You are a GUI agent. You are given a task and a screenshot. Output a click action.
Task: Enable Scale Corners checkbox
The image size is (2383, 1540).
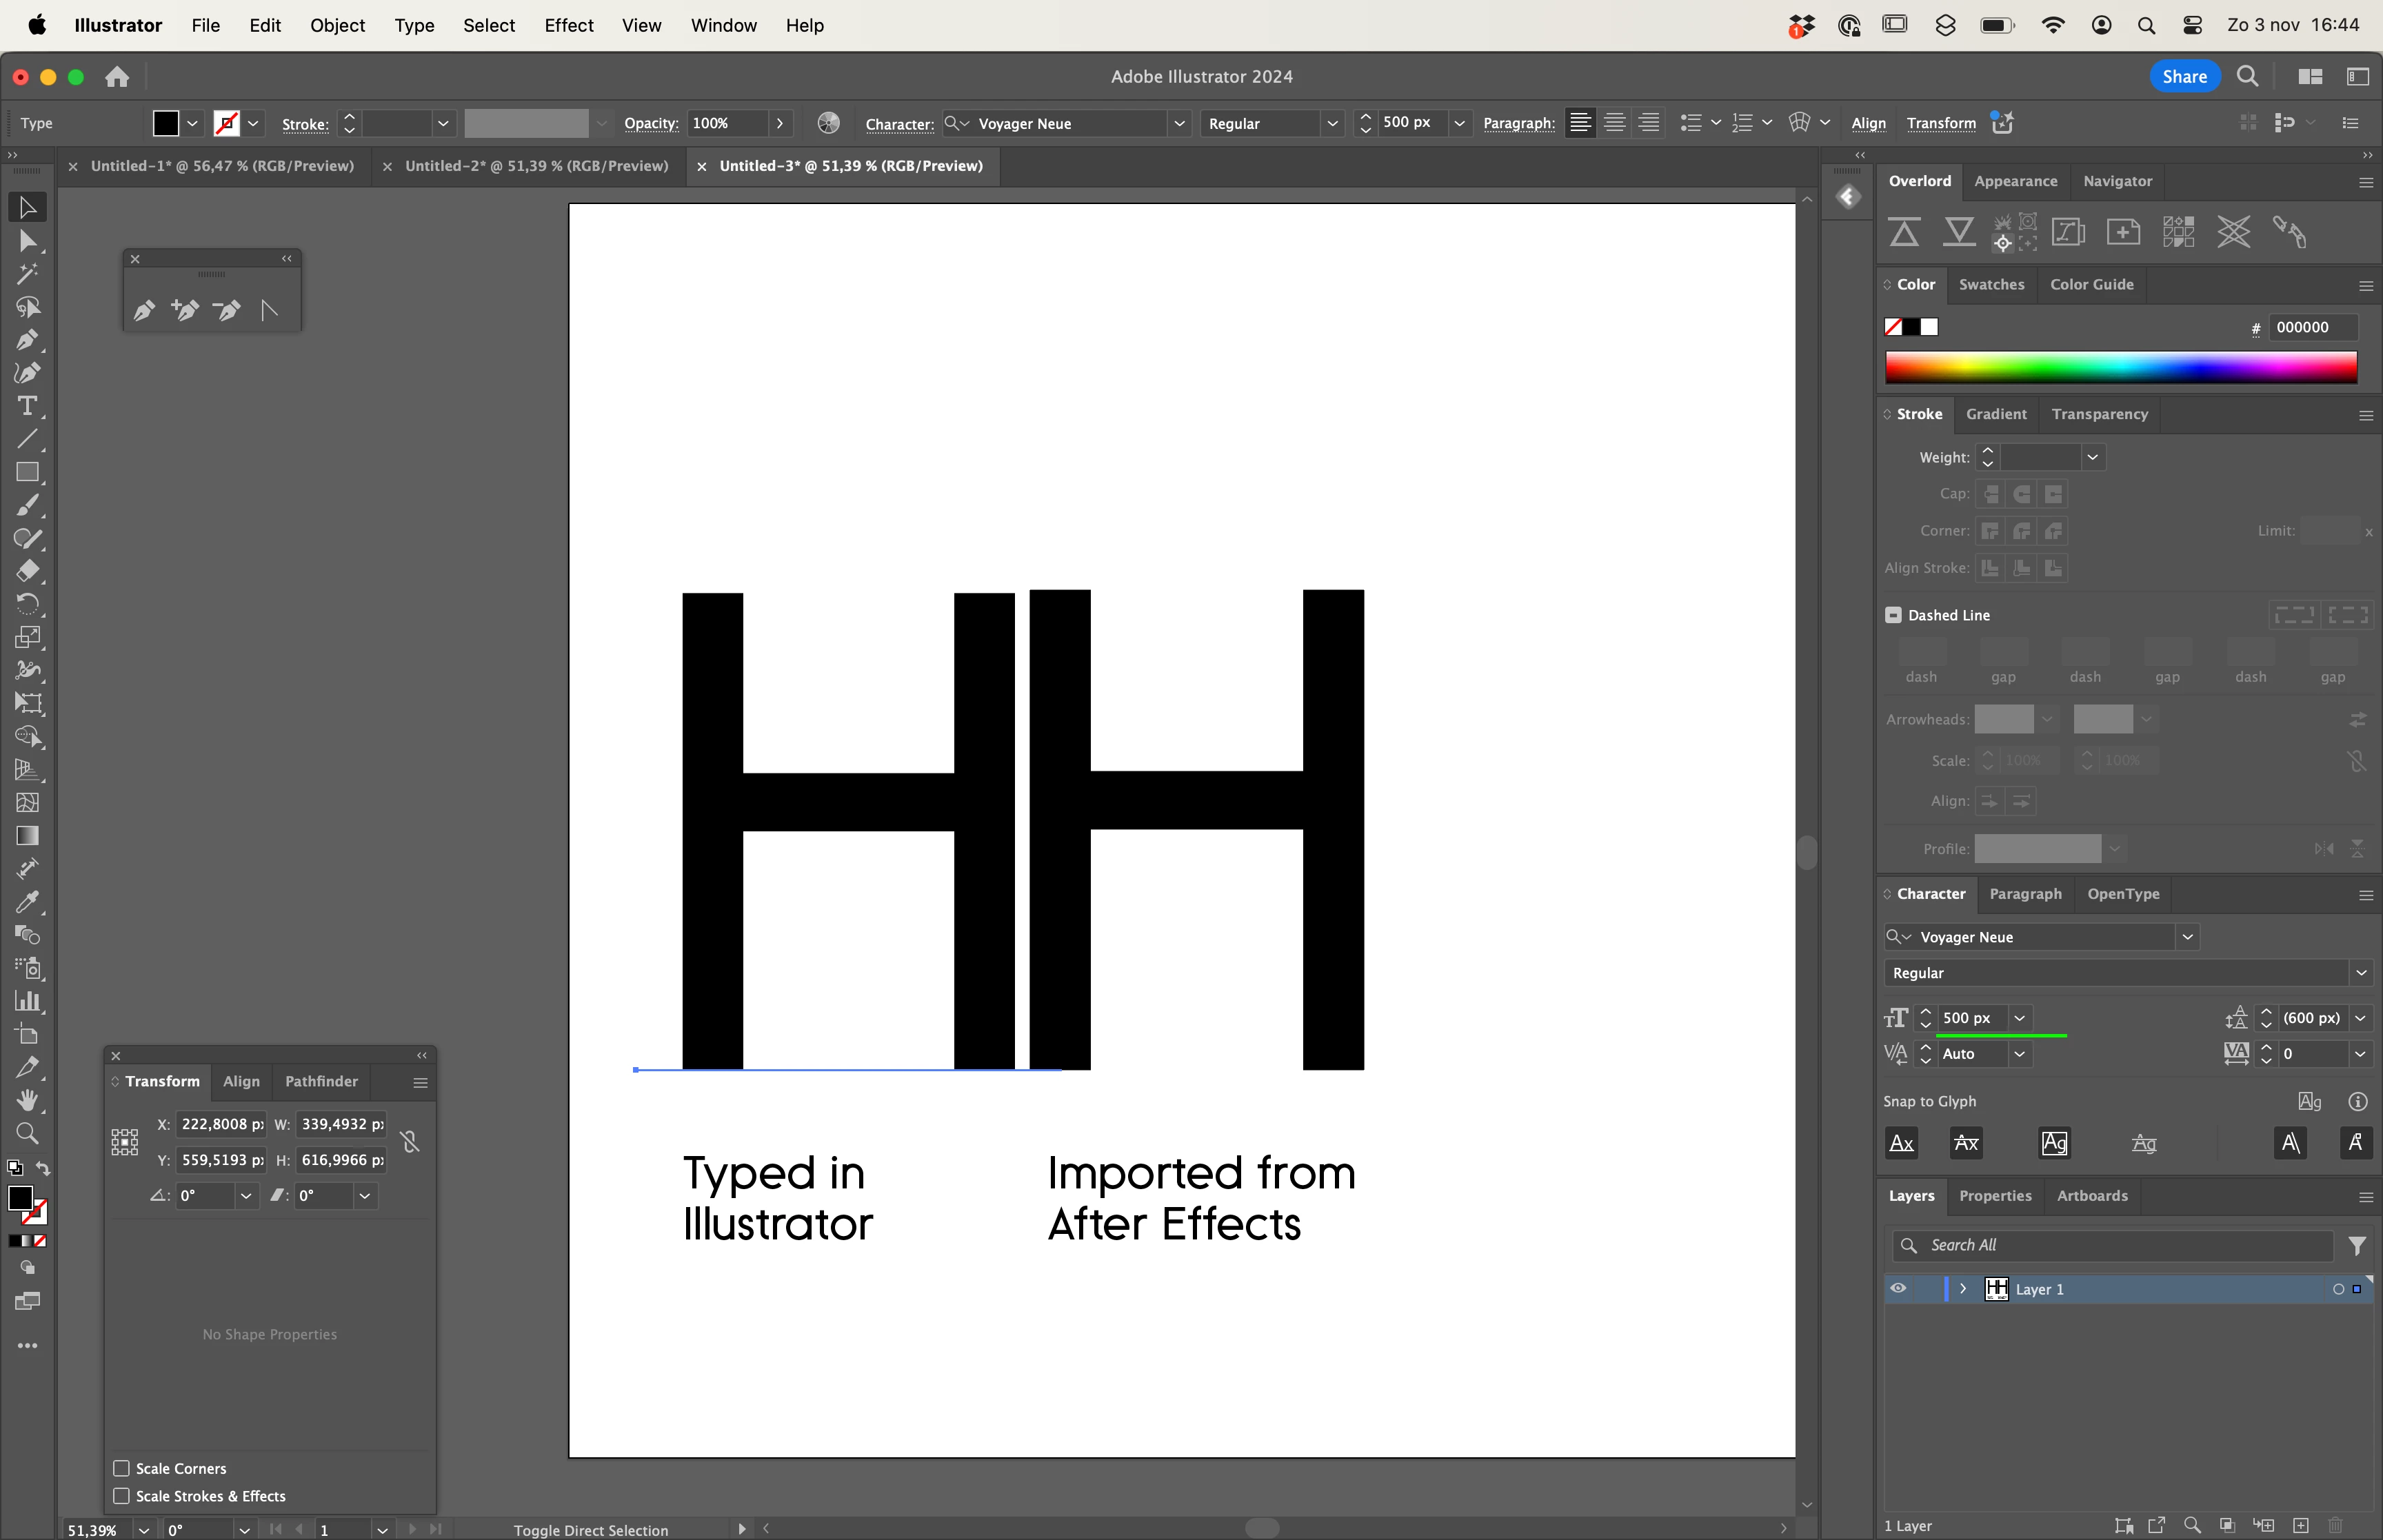point(122,1468)
